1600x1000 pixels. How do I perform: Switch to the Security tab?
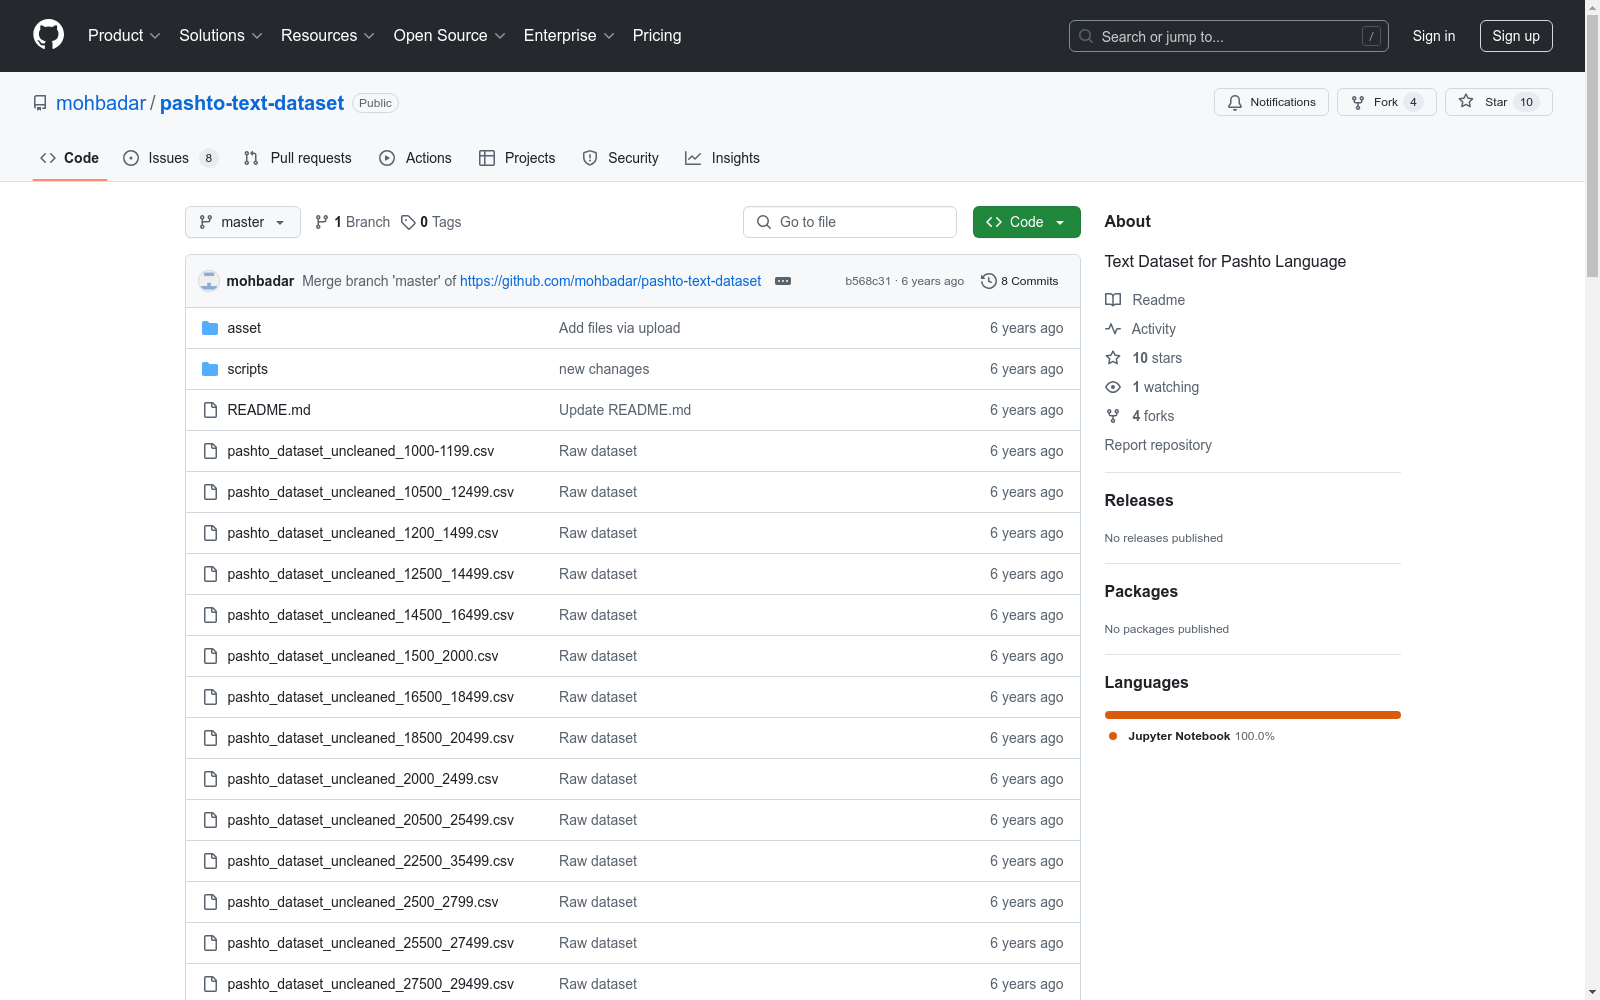tap(620, 158)
